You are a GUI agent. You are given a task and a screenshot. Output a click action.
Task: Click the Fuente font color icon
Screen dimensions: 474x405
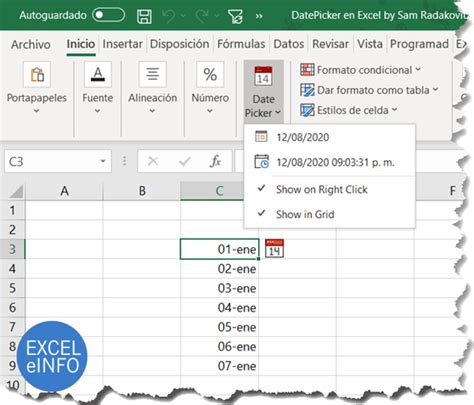(98, 74)
